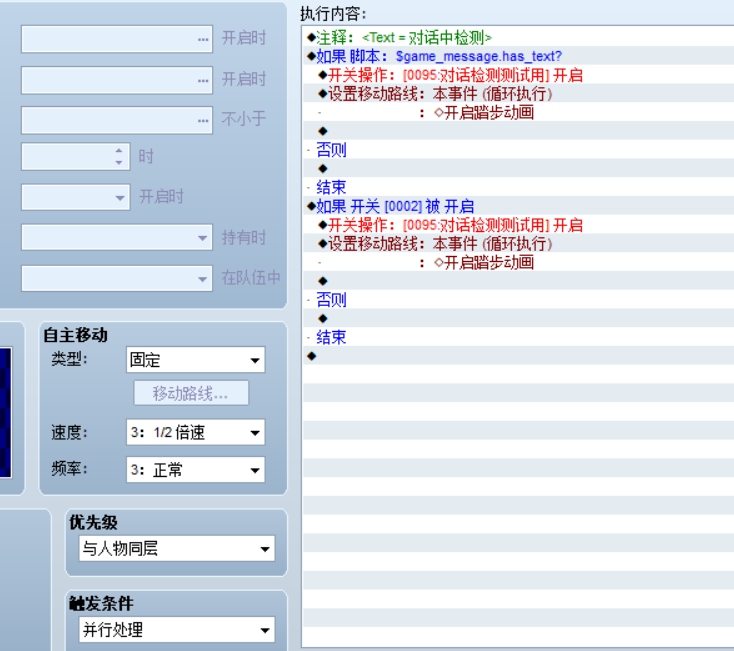Click the variable field before 不小于
Viewport: 734px width, 651px height.
pos(117,120)
